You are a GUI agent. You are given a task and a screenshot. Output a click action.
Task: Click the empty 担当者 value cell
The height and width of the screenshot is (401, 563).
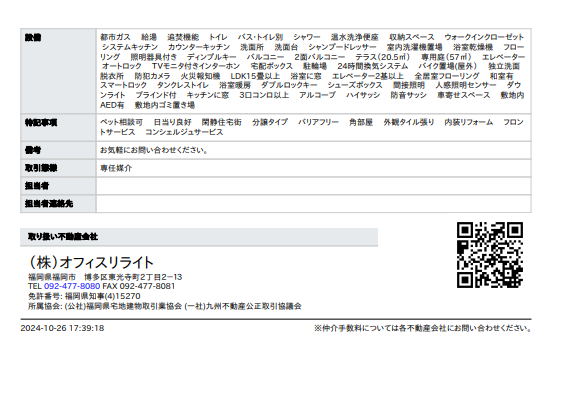tap(313, 186)
